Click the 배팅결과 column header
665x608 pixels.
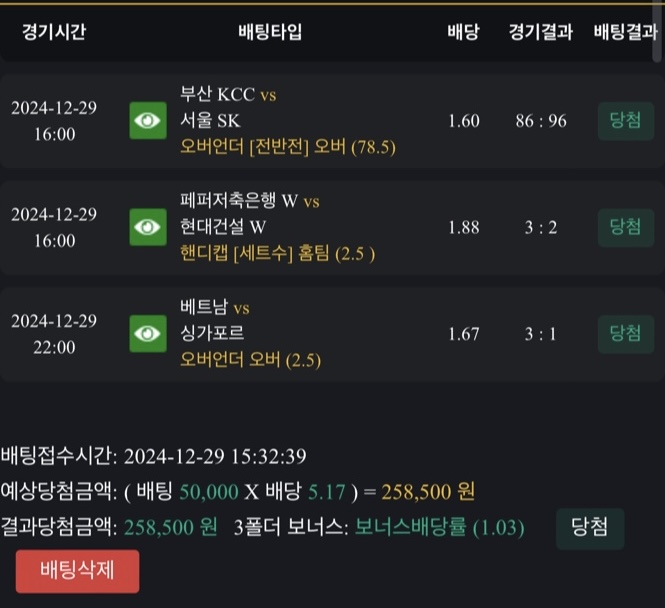coord(625,32)
